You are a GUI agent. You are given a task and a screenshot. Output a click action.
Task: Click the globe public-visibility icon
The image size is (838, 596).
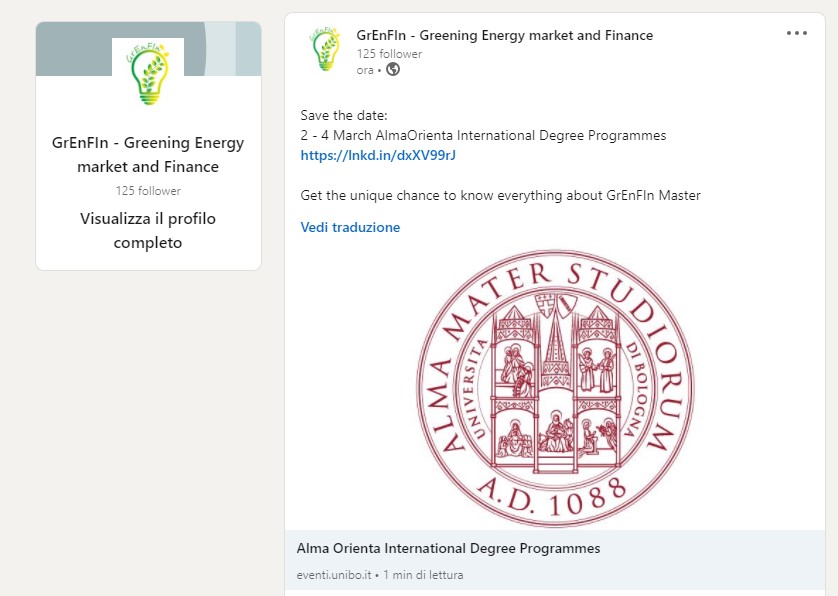pyautogui.click(x=393, y=69)
